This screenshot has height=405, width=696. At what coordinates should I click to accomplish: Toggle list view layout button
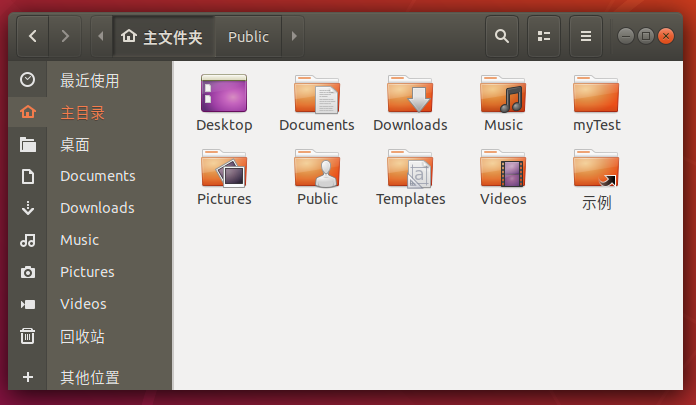[x=544, y=36]
